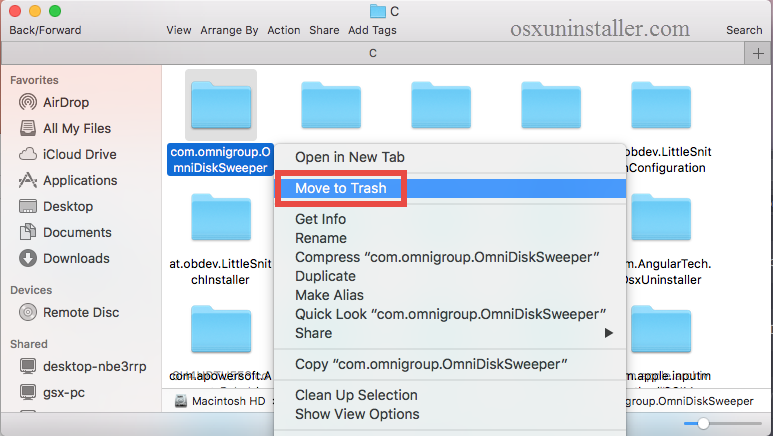Choose Duplicate from context menu

[450, 276]
